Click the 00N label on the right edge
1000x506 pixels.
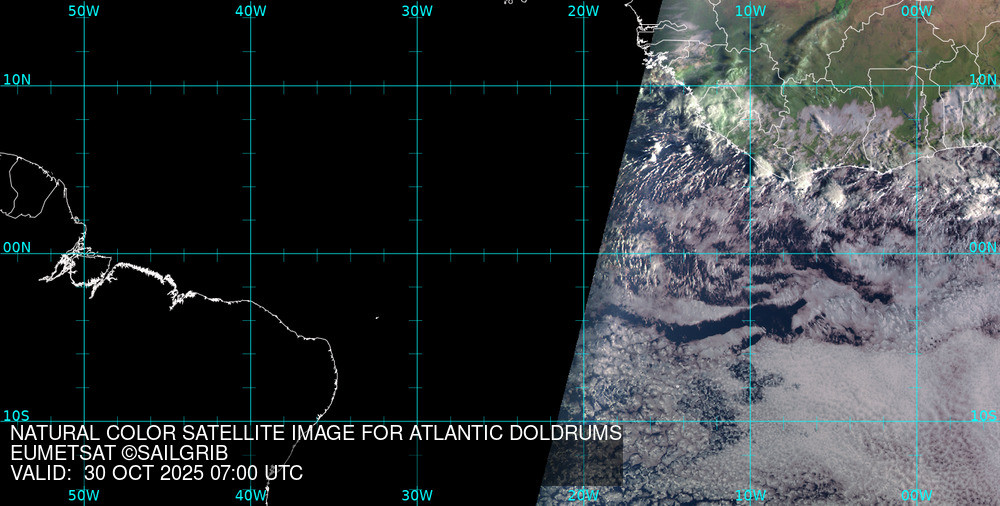pos(983,247)
